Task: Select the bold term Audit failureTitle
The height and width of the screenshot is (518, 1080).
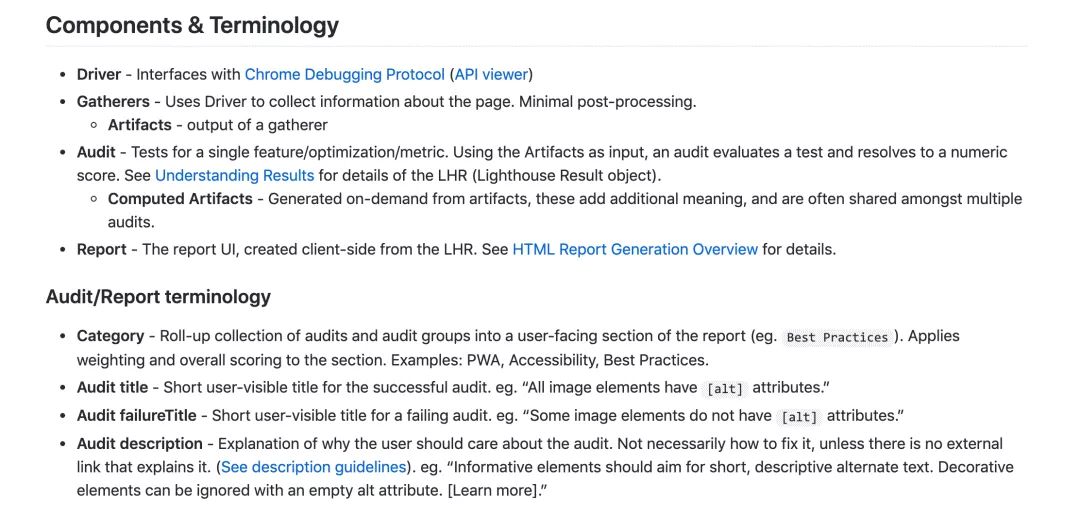Action: (136, 416)
